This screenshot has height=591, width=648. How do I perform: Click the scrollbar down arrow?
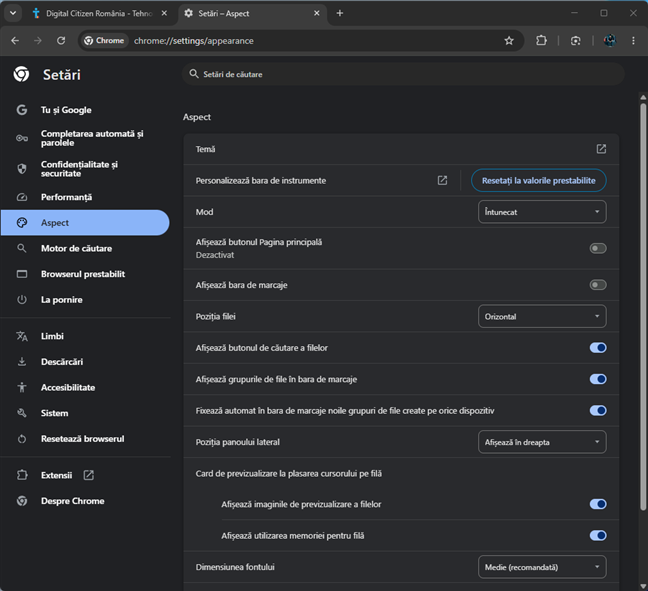click(x=643, y=586)
